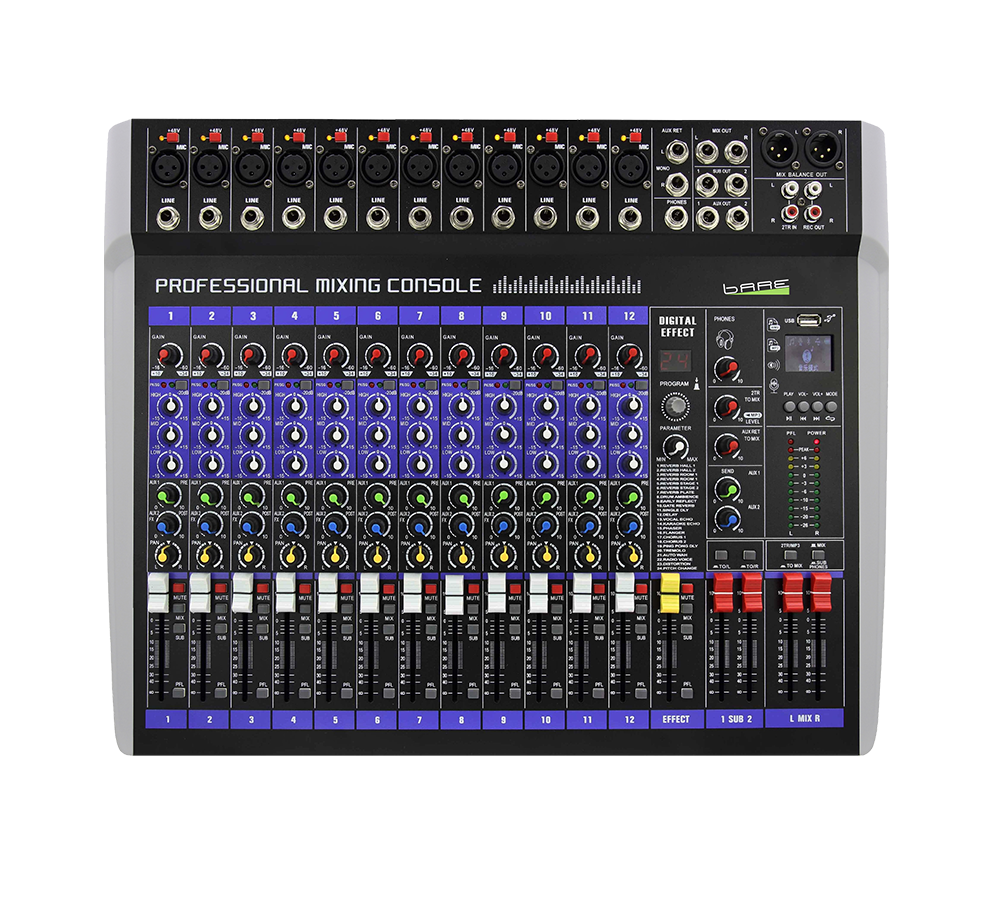Screen dimensions: 987x898
Task: Click channel 1 red GAIN knob
Action: tap(168, 356)
